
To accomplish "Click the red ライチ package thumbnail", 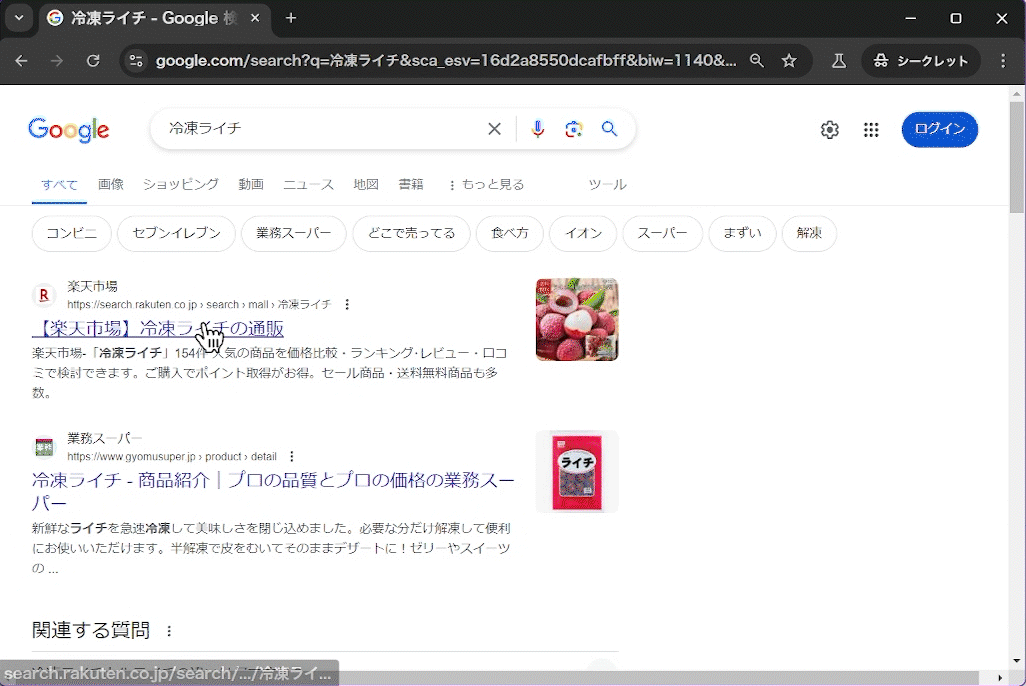I will pos(577,471).
